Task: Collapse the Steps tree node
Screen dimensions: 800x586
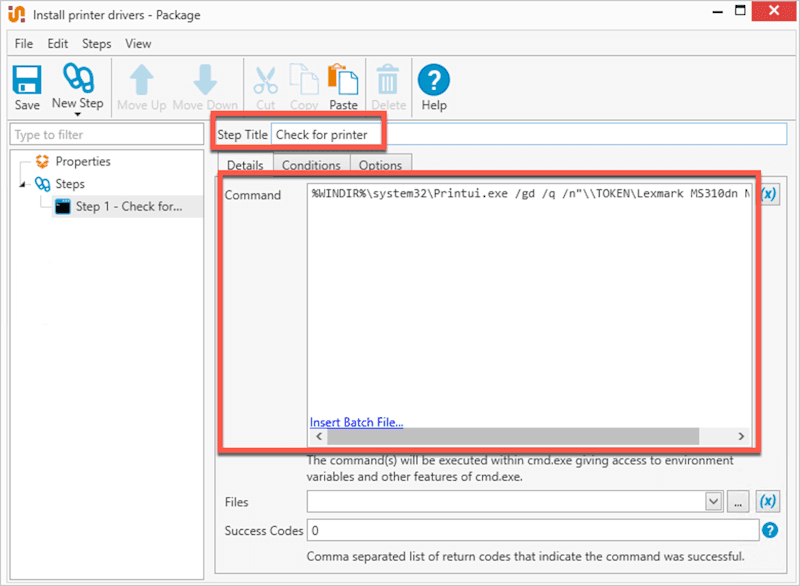Action: click(23, 184)
